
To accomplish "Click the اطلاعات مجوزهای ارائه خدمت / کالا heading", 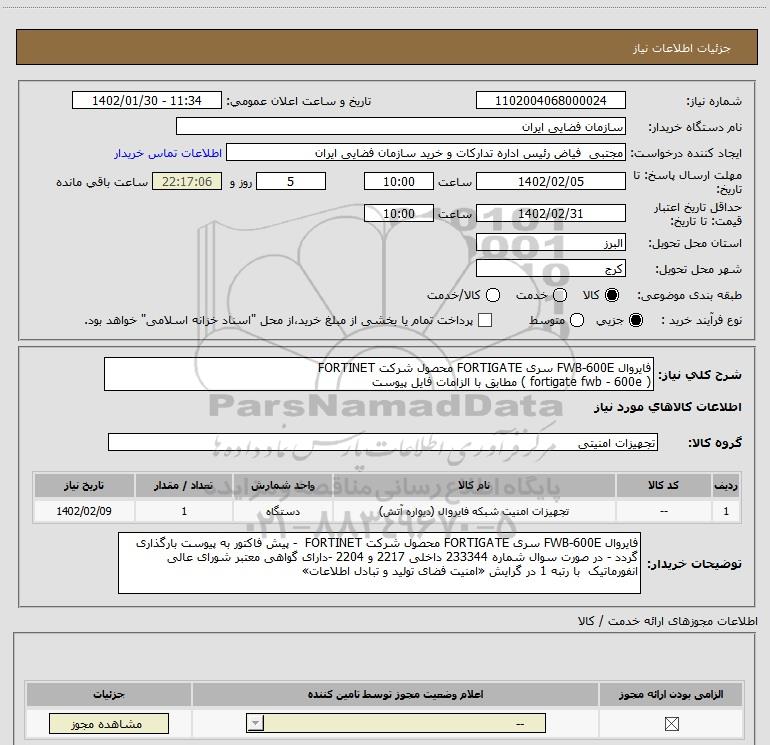I will point(667,621).
